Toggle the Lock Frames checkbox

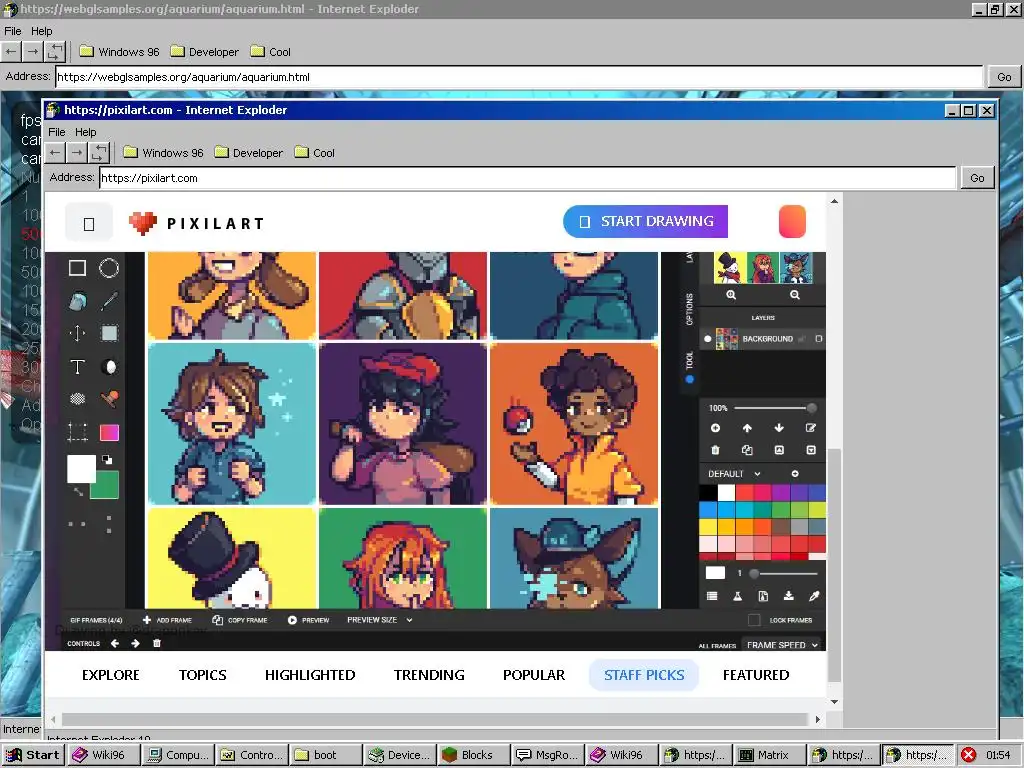tap(754, 620)
